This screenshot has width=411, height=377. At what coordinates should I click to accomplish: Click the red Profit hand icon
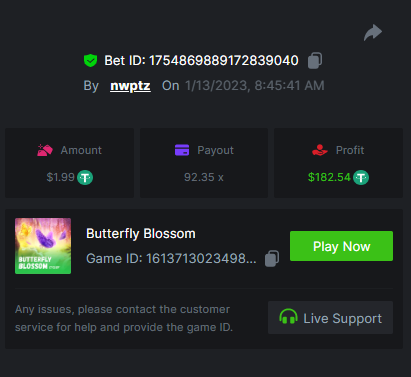[x=320, y=150]
